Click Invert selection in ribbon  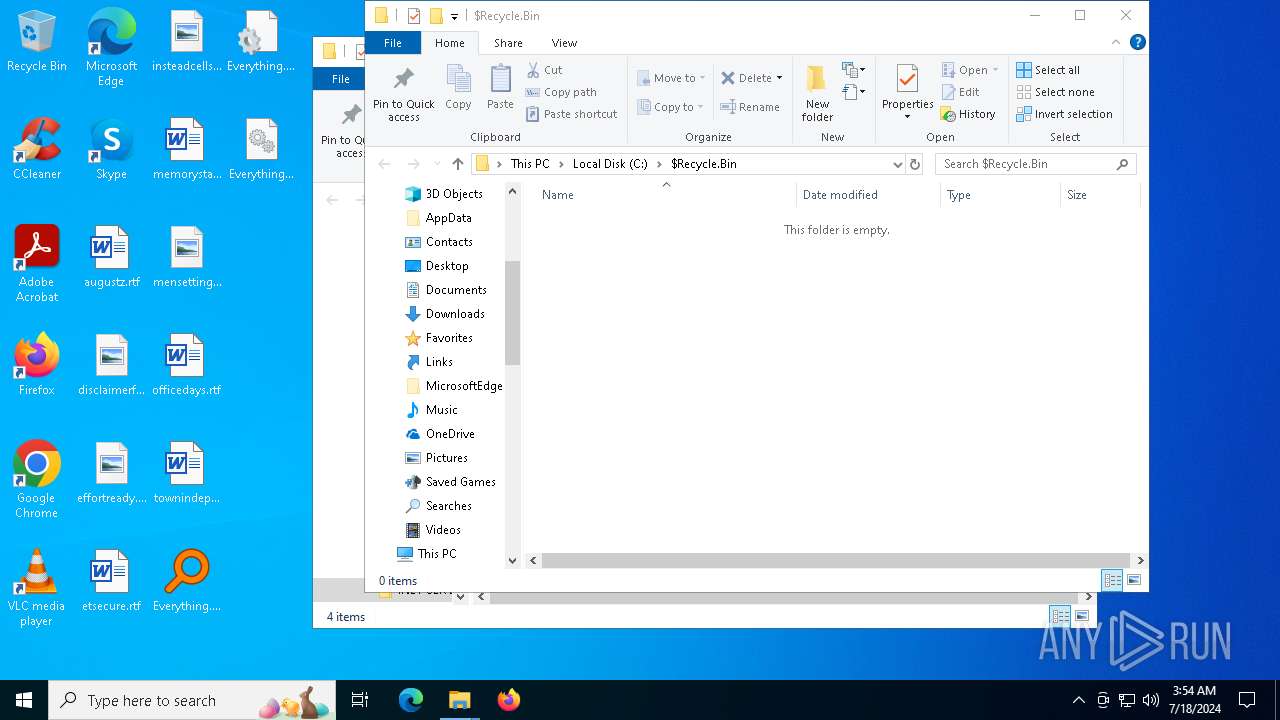1064,114
